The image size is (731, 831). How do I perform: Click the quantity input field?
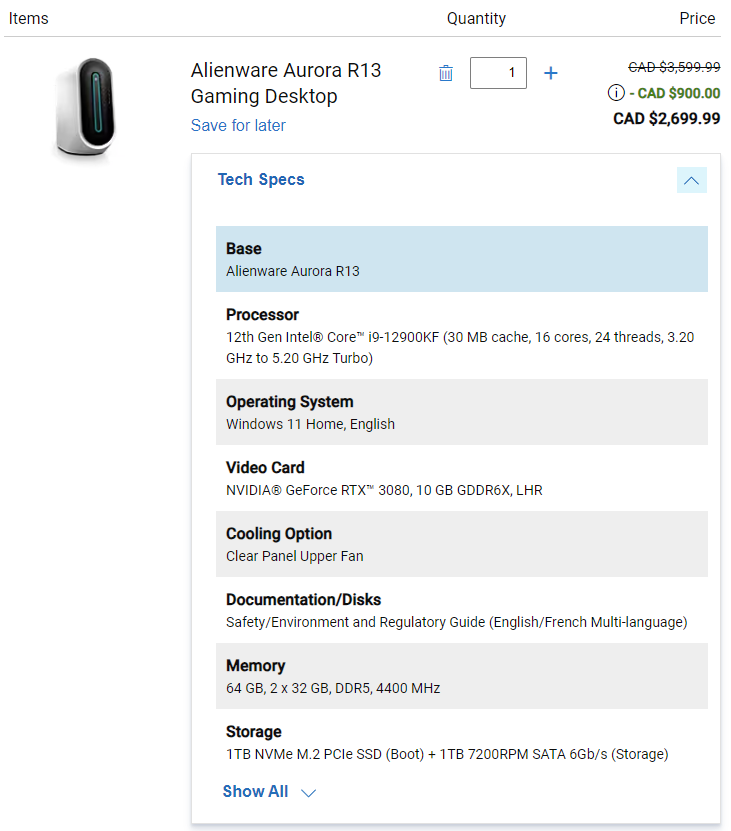[498, 73]
